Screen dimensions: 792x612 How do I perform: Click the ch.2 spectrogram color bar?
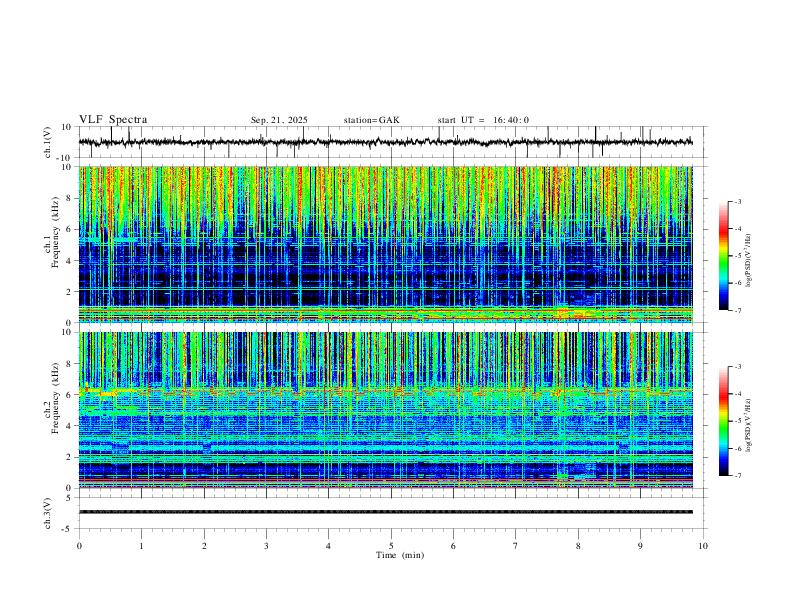pos(723,421)
